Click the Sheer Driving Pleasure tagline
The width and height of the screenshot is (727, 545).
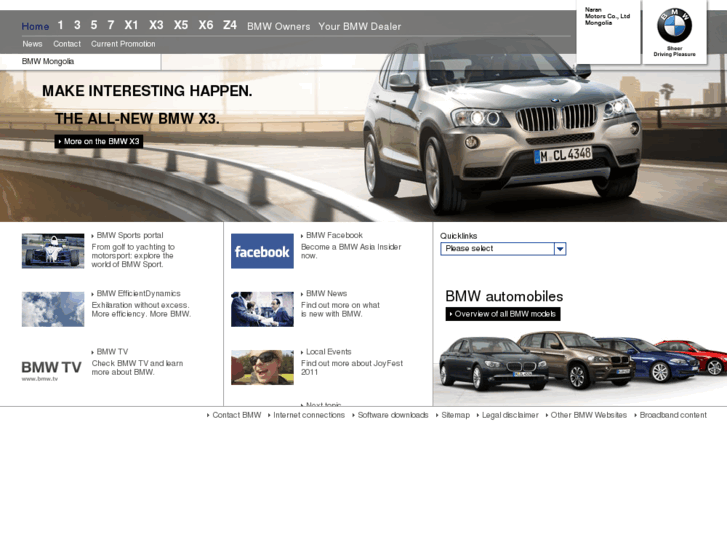pyautogui.click(x=675, y=51)
